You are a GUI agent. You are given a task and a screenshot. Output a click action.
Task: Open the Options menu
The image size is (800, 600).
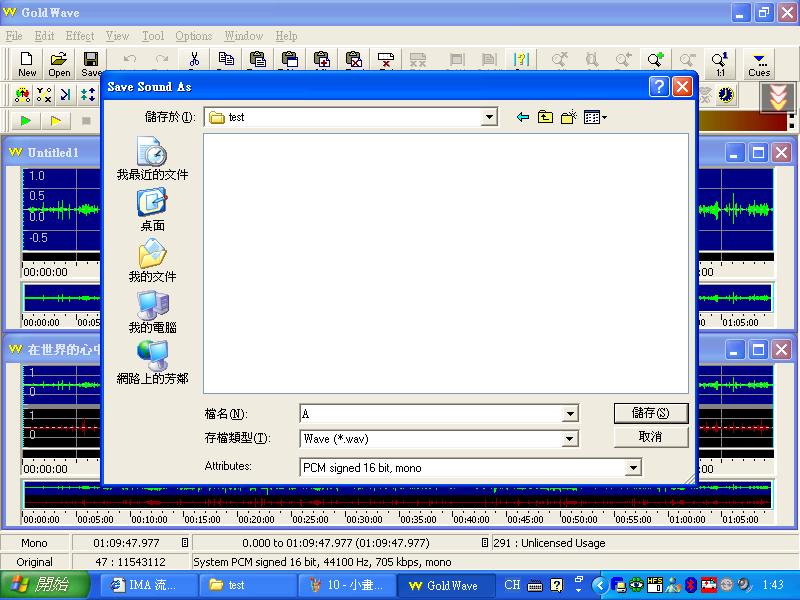click(x=194, y=36)
